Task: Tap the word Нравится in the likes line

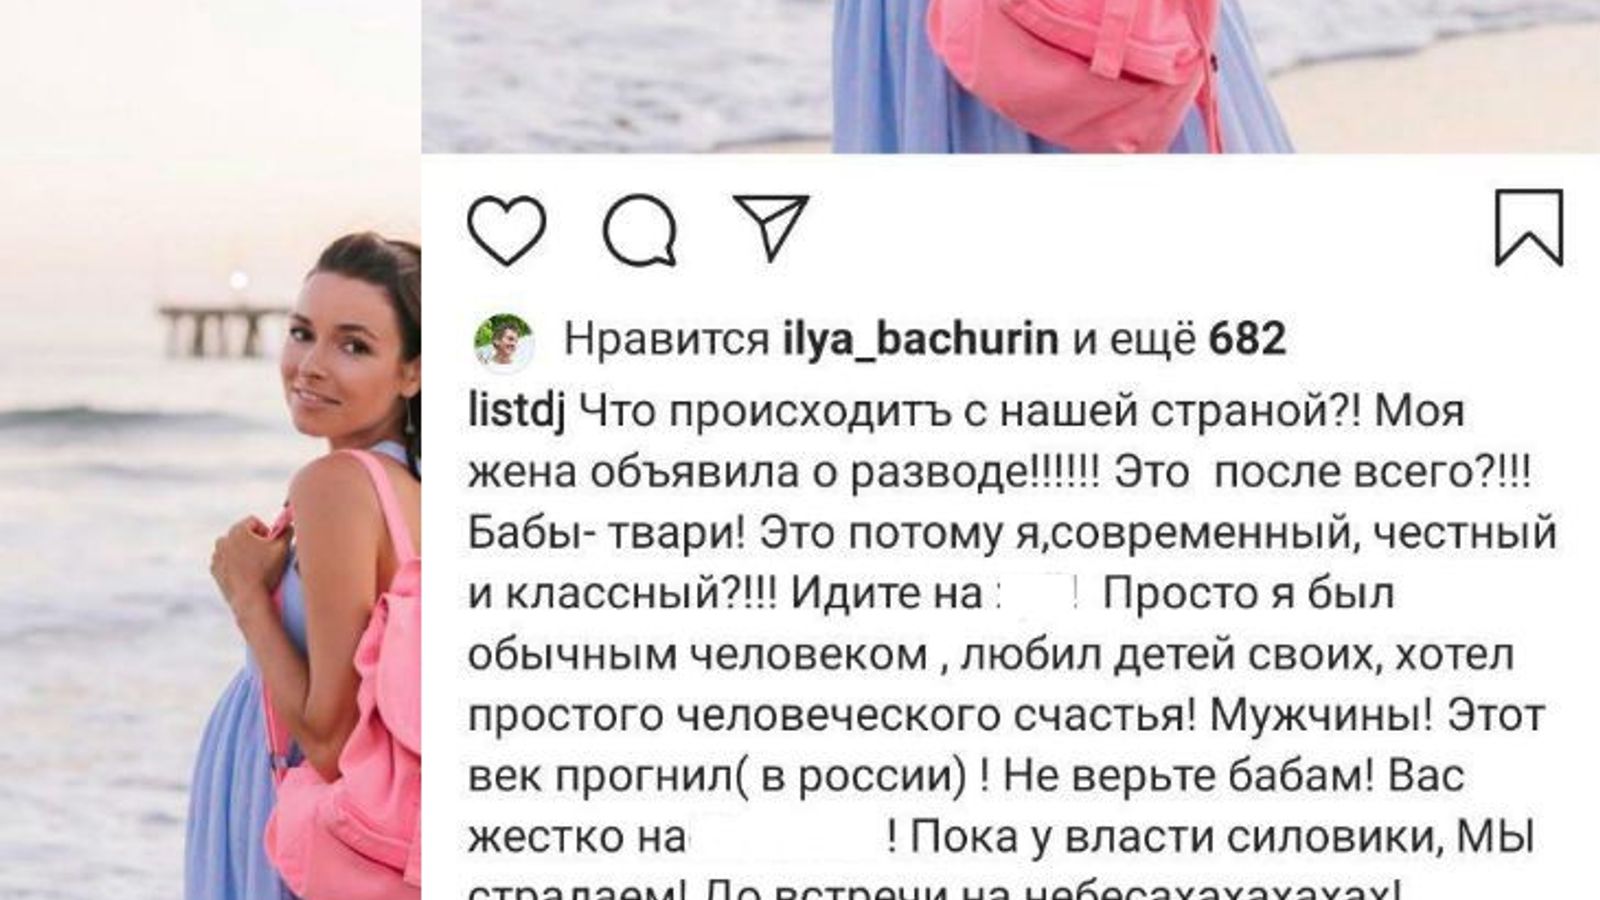Action: (x=666, y=340)
